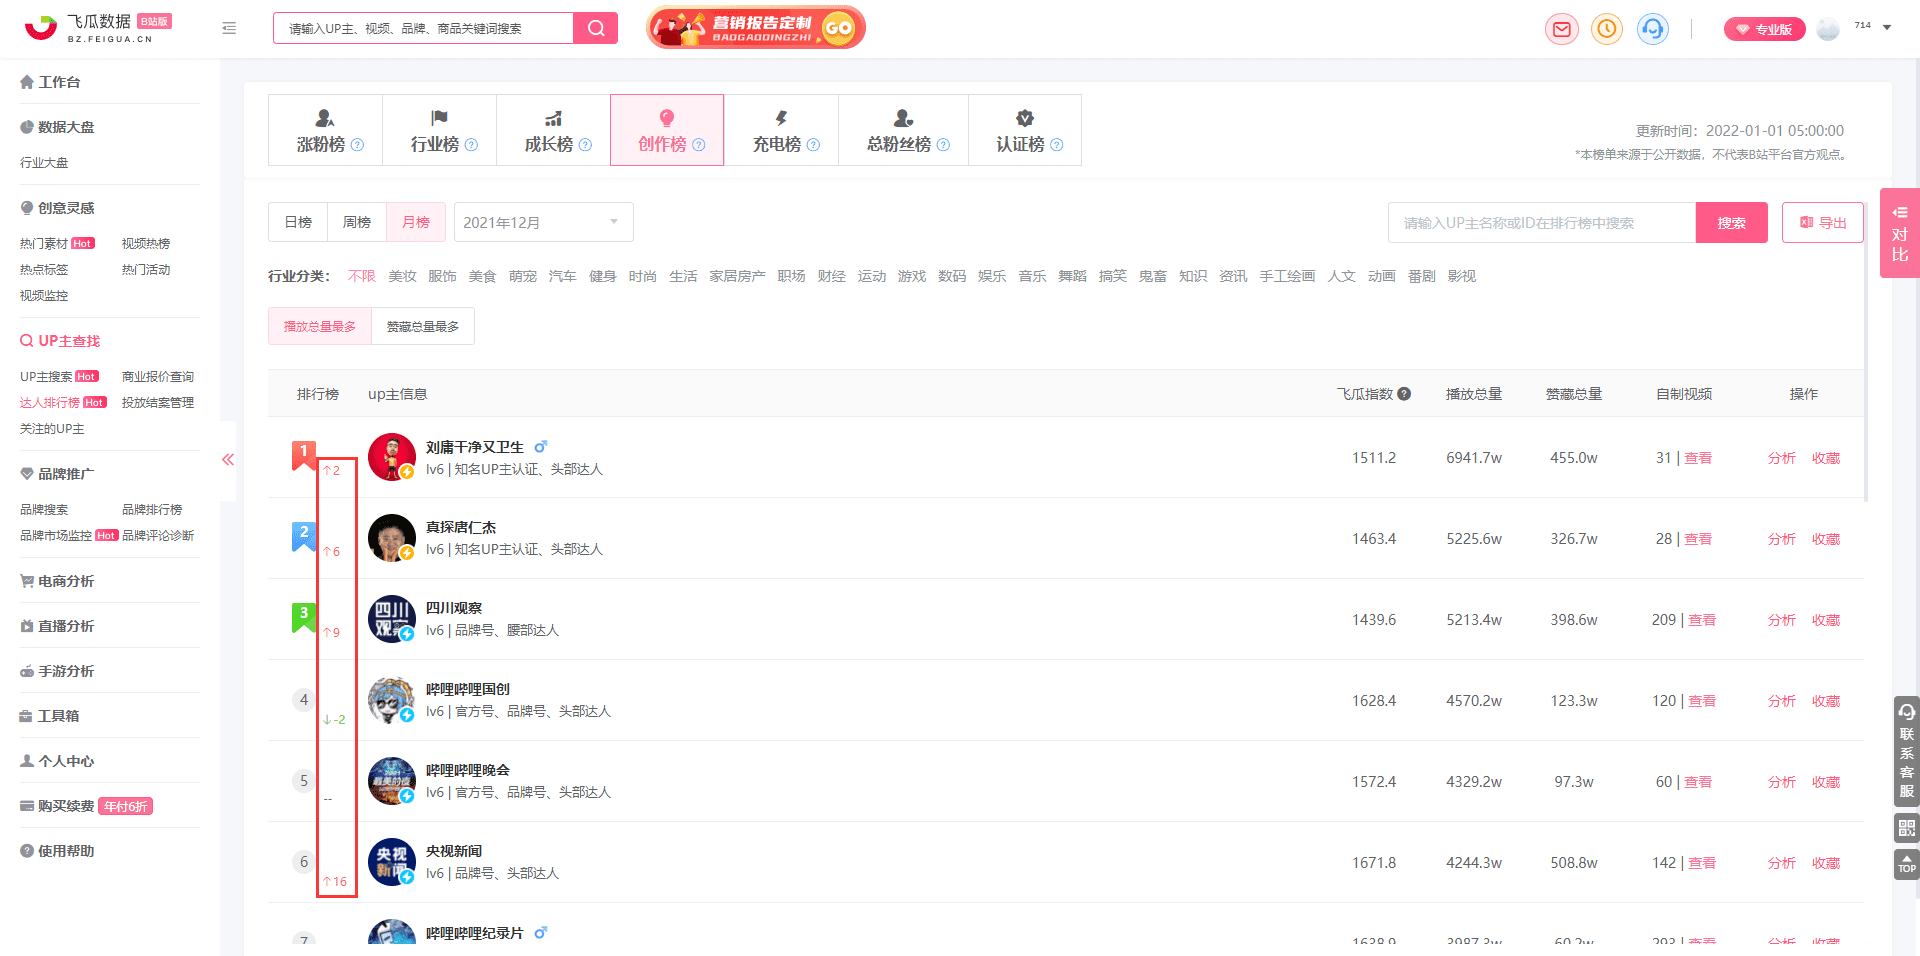Click the 导出 export button
This screenshot has height=956, width=1920.
click(x=1822, y=223)
